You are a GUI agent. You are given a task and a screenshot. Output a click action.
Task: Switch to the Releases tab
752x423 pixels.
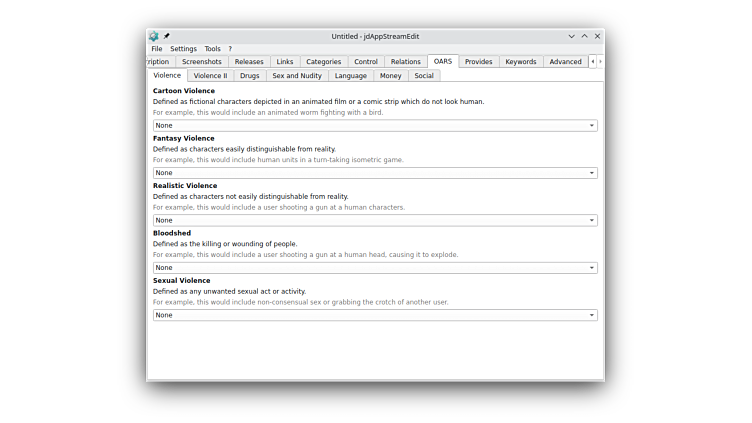249,62
